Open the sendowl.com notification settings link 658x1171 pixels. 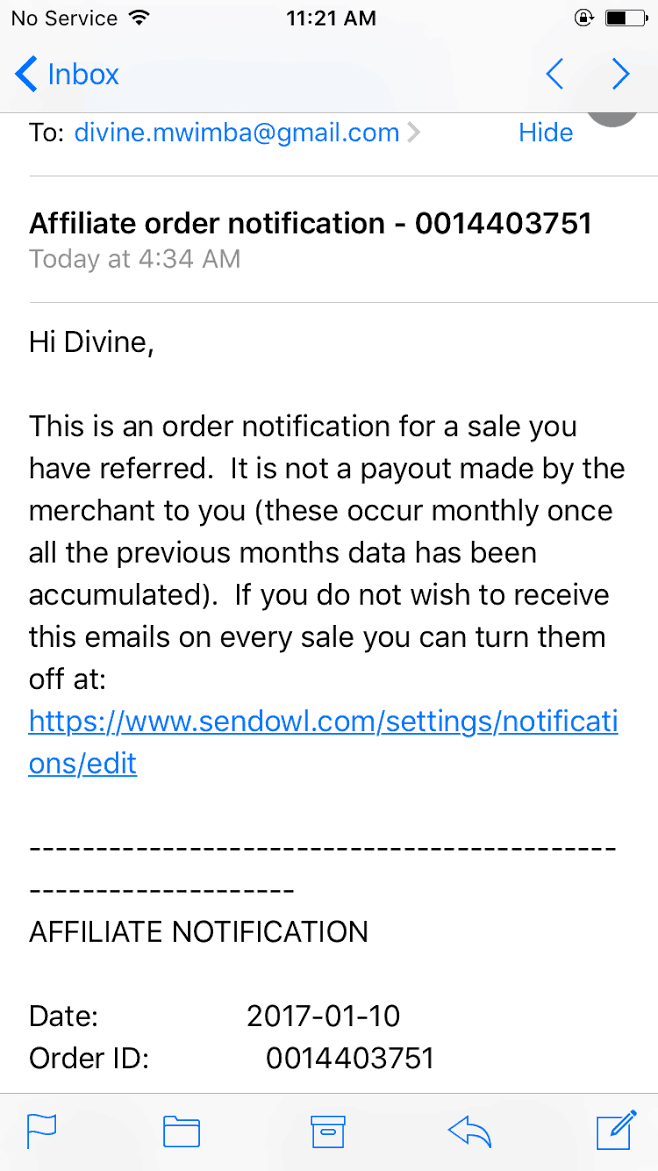(x=323, y=743)
